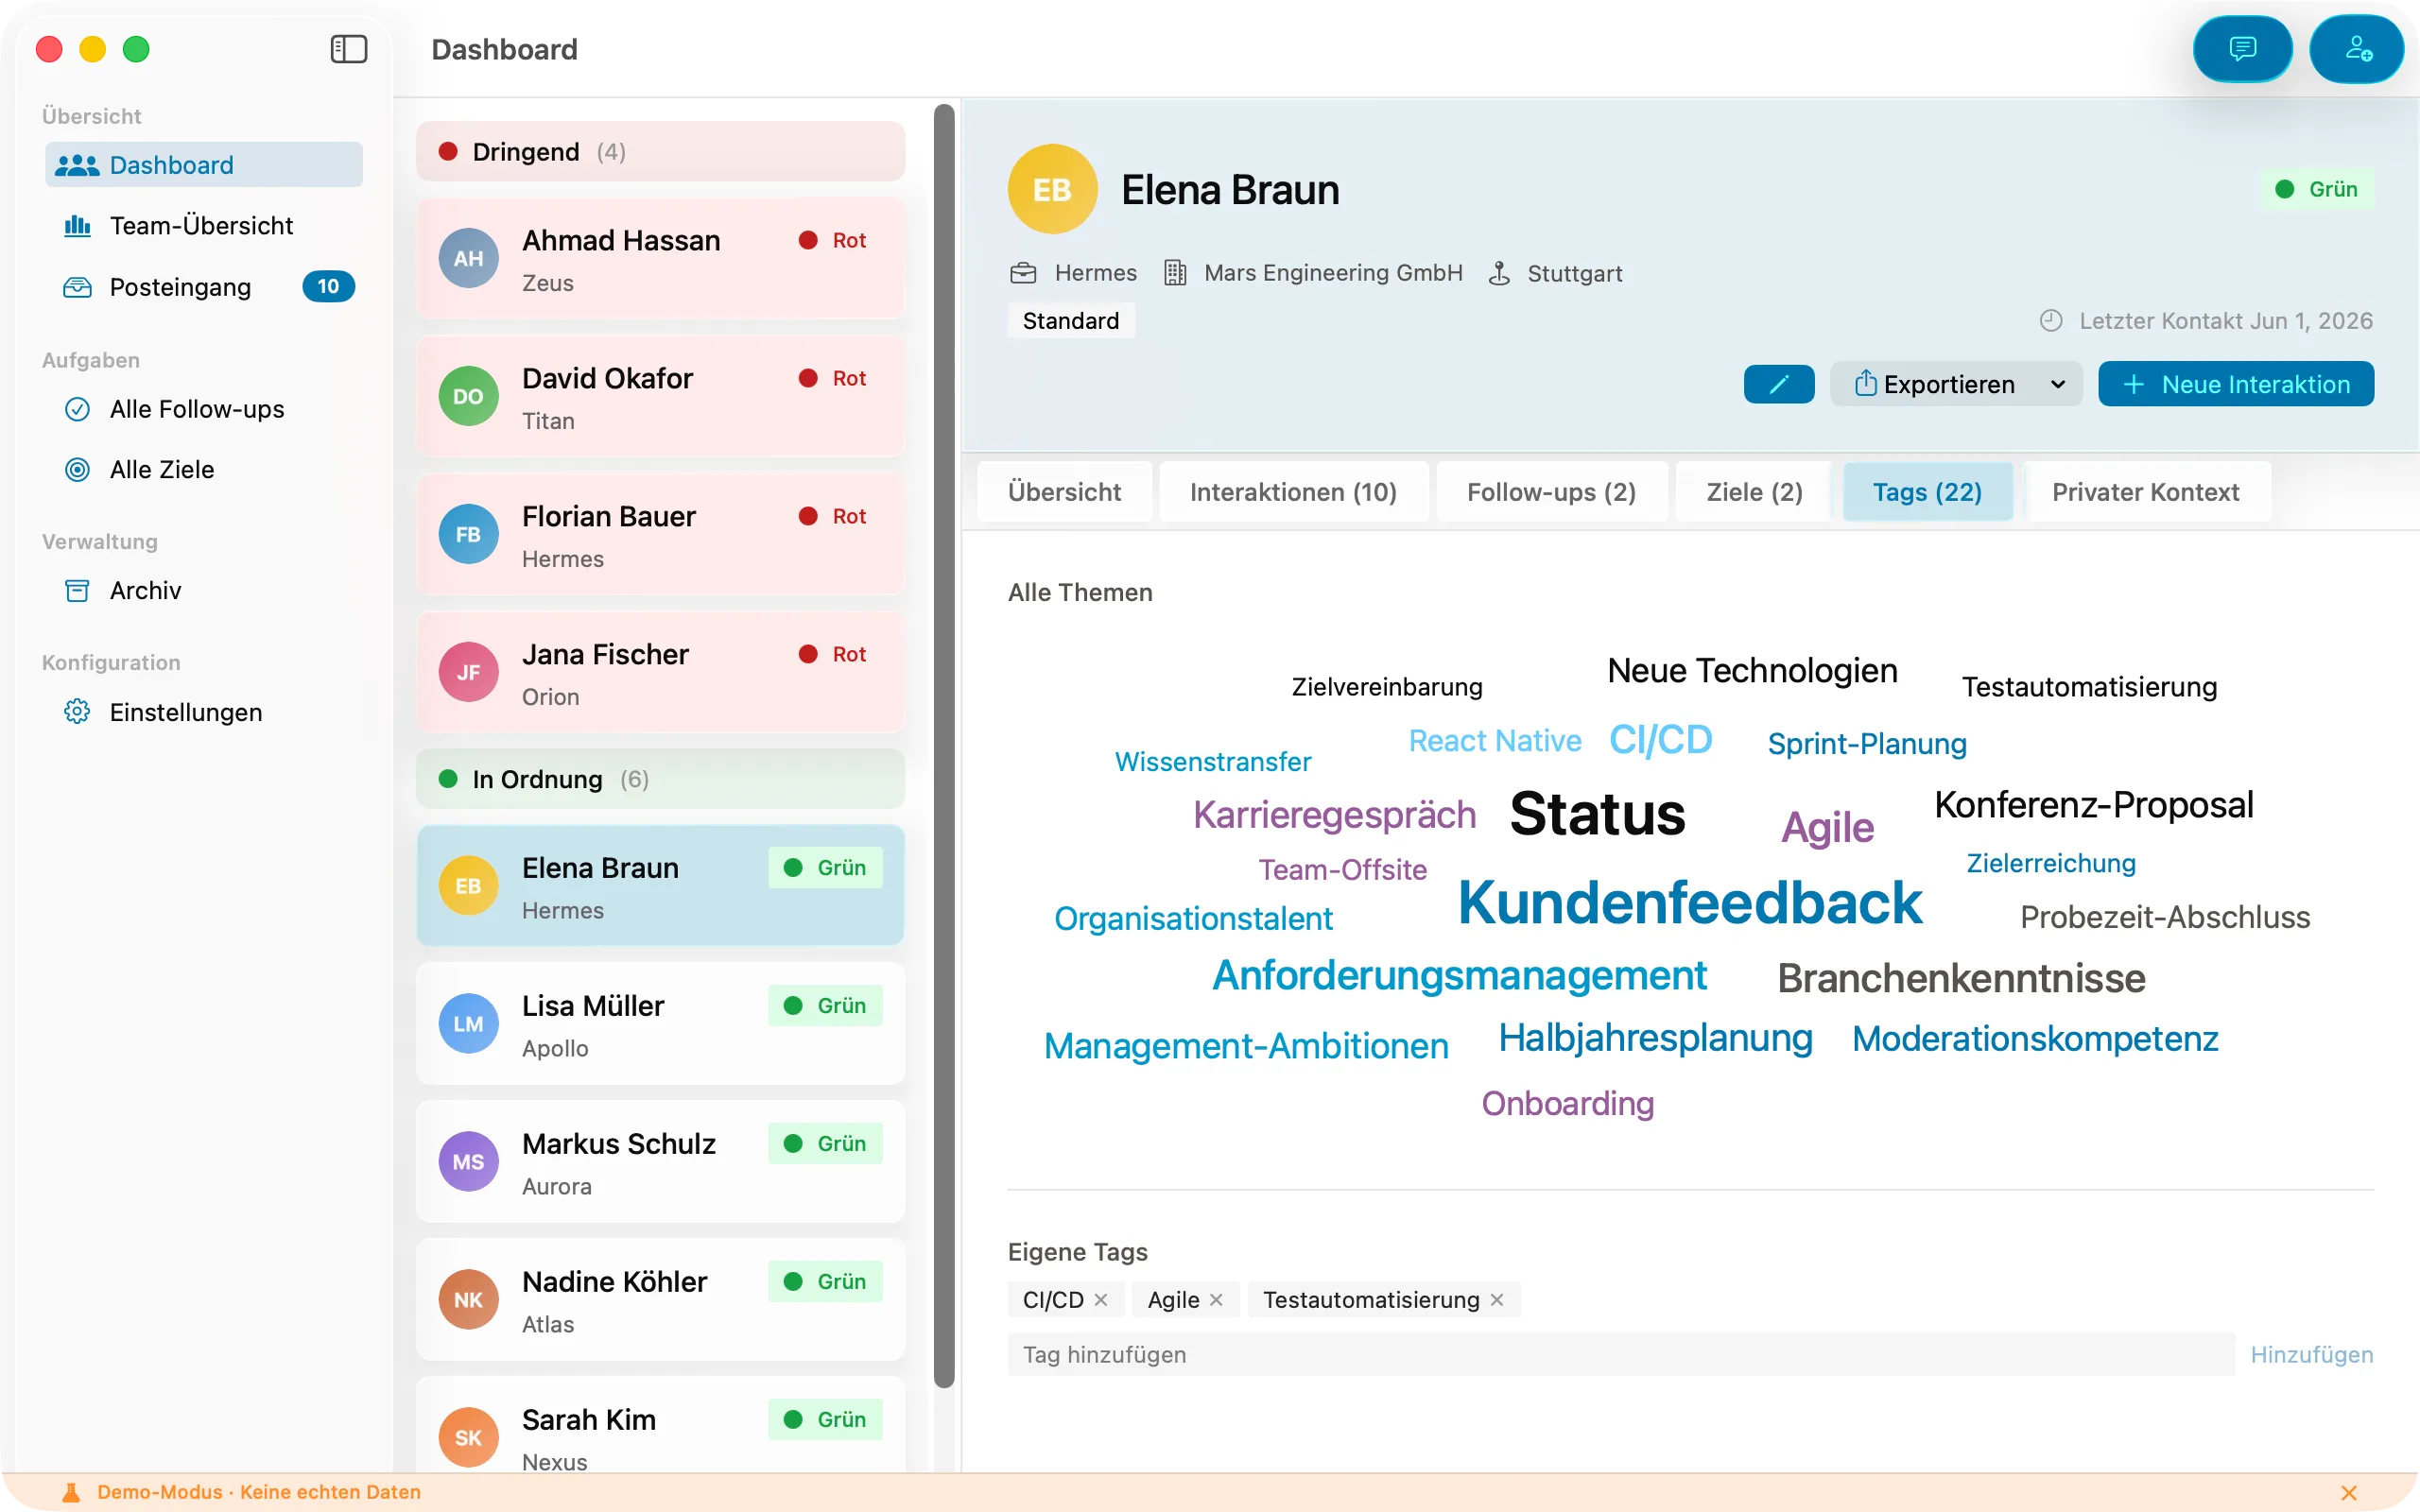Click the Einstellungen gear icon
Screen dimensions: 2420x1512
click(77, 712)
